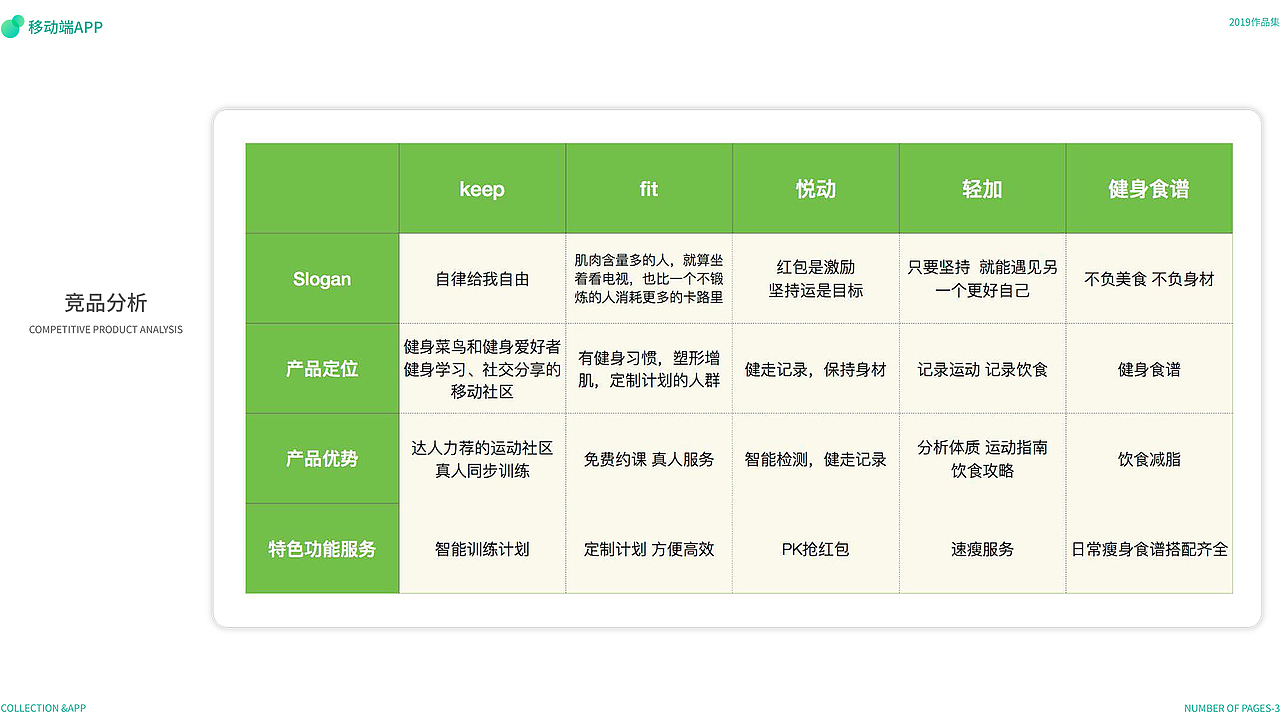Click the 移动端APP title text
This screenshot has height=720, width=1280.
pyautogui.click(x=65, y=27)
